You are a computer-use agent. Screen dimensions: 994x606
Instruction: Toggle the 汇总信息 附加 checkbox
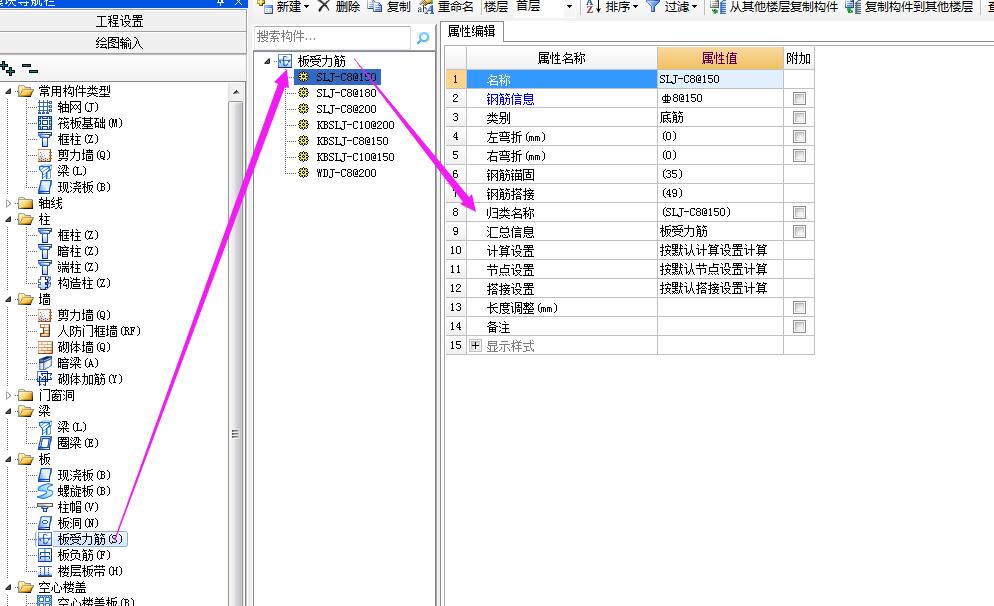point(799,231)
